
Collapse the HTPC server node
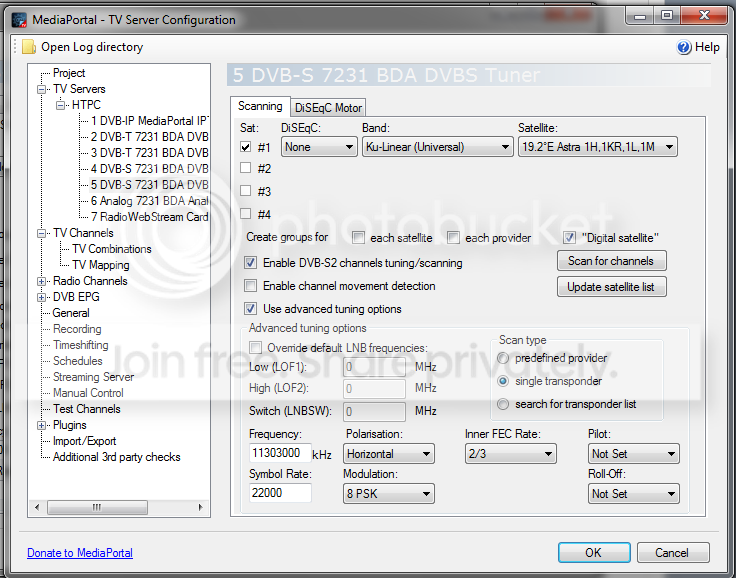pyautogui.click(x=60, y=105)
